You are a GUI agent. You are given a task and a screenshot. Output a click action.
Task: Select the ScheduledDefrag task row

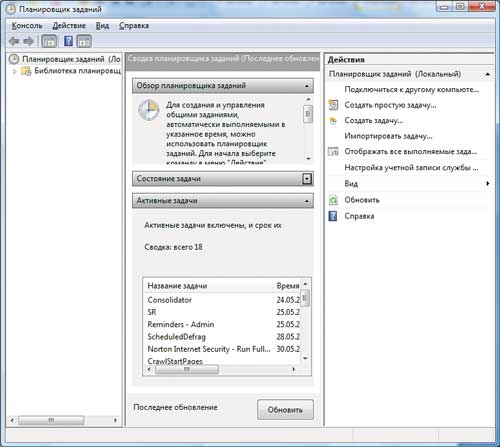pos(222,337)
